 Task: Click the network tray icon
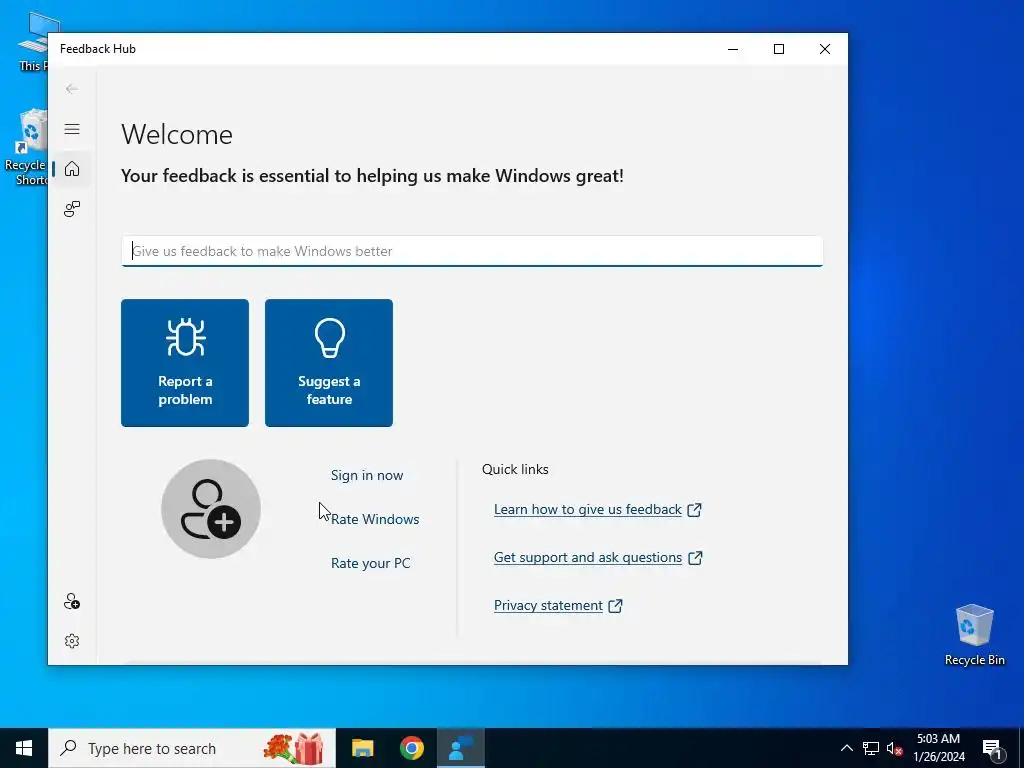pyautogui.click(x=871, y=748)
